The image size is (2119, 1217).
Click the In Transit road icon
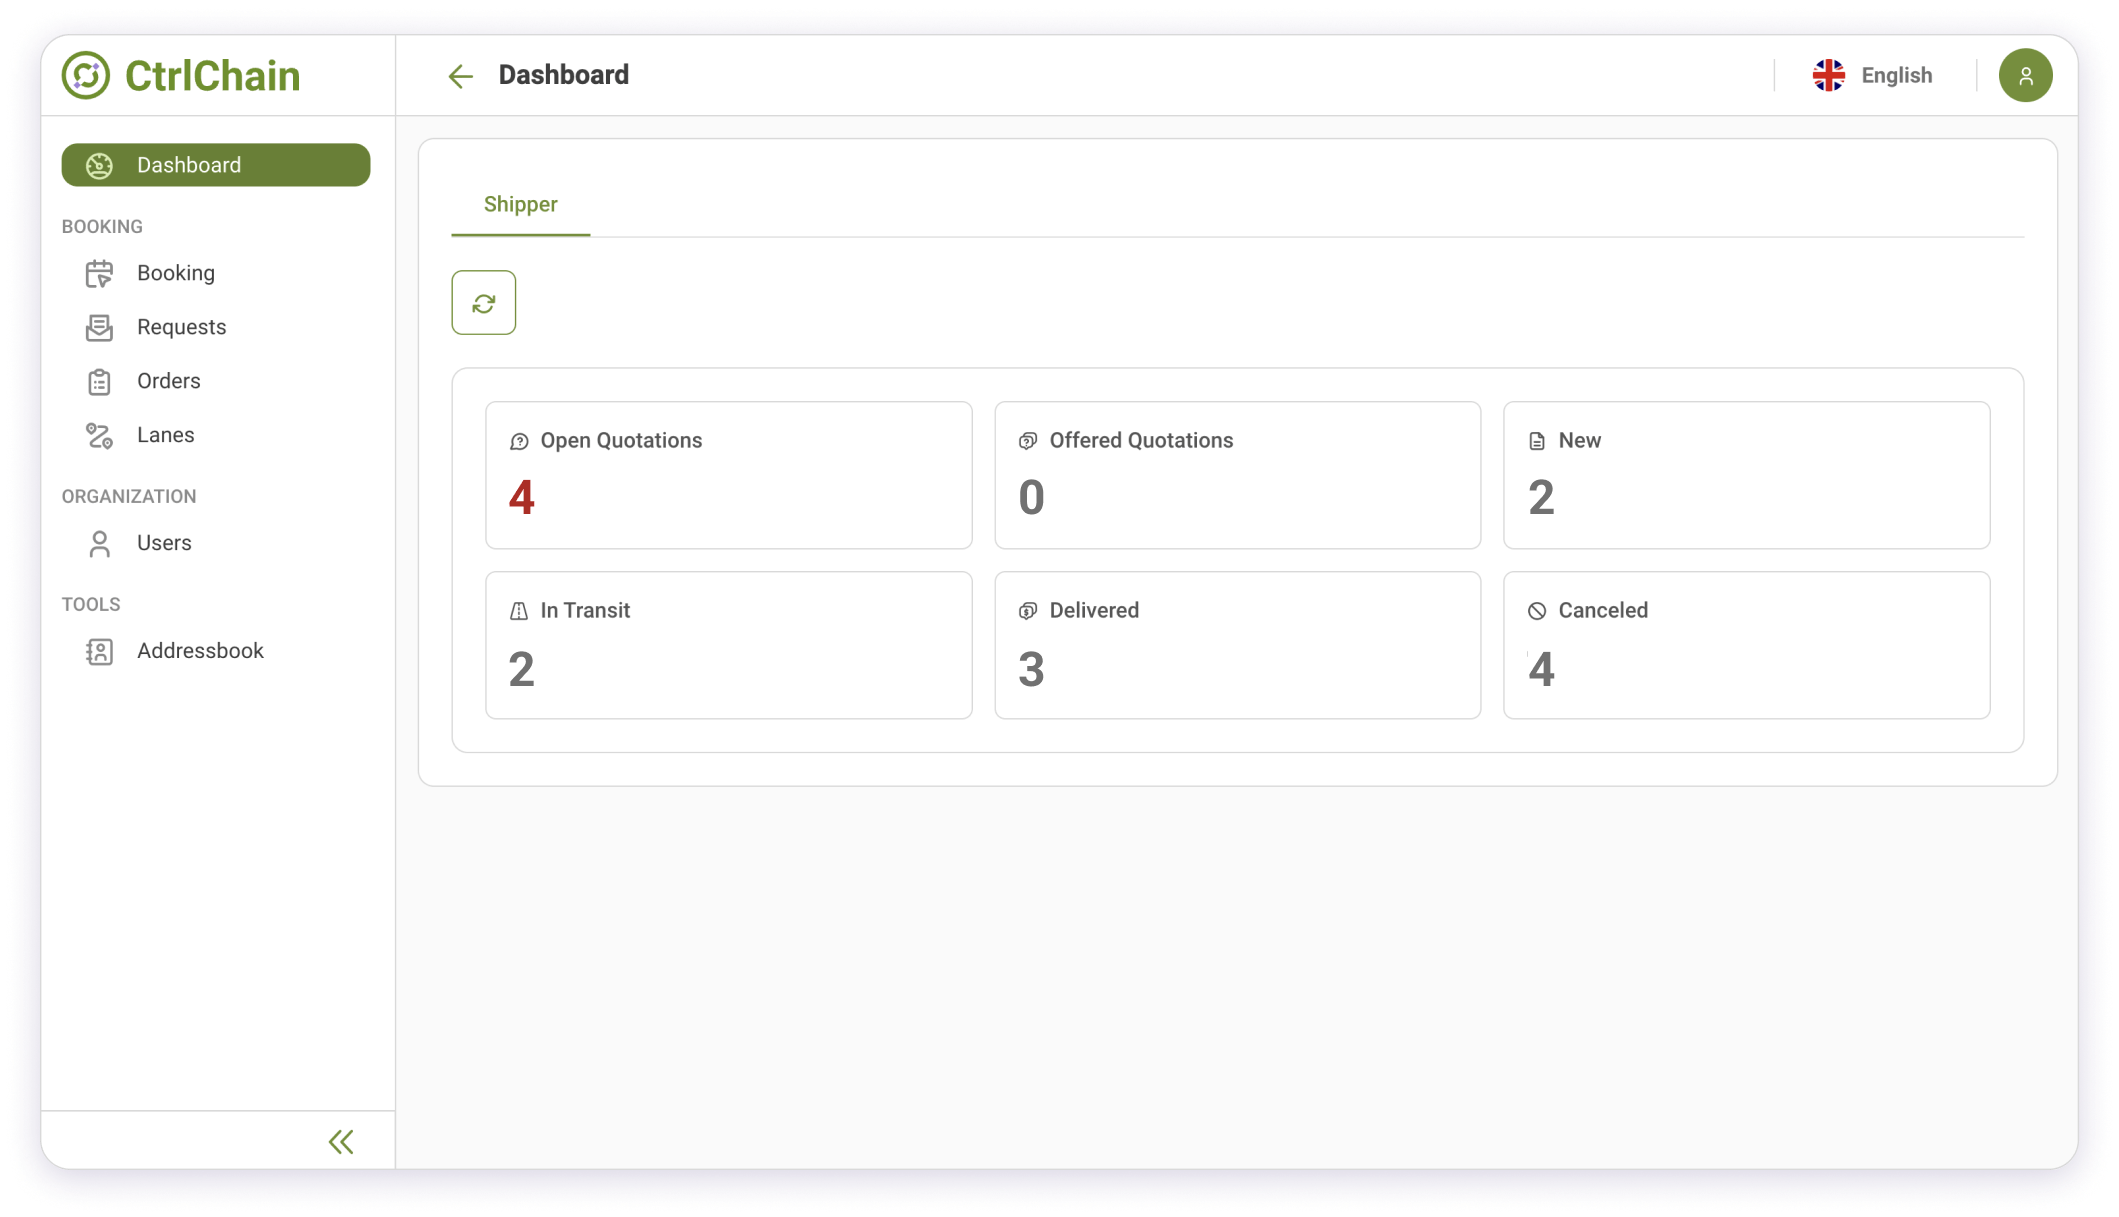click(x=519, y=611)
